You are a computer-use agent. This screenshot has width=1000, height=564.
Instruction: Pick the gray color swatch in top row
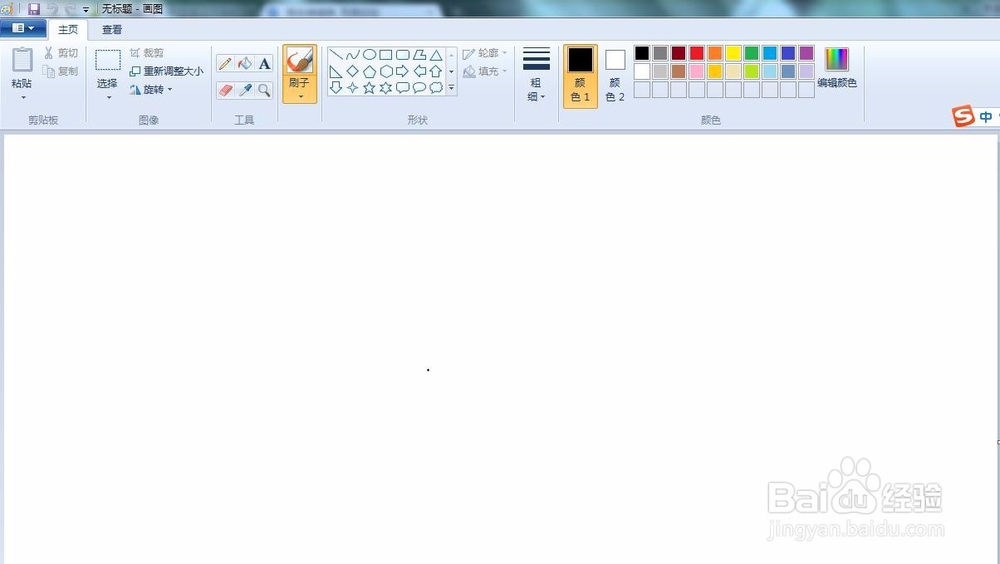tap(661, 53)
